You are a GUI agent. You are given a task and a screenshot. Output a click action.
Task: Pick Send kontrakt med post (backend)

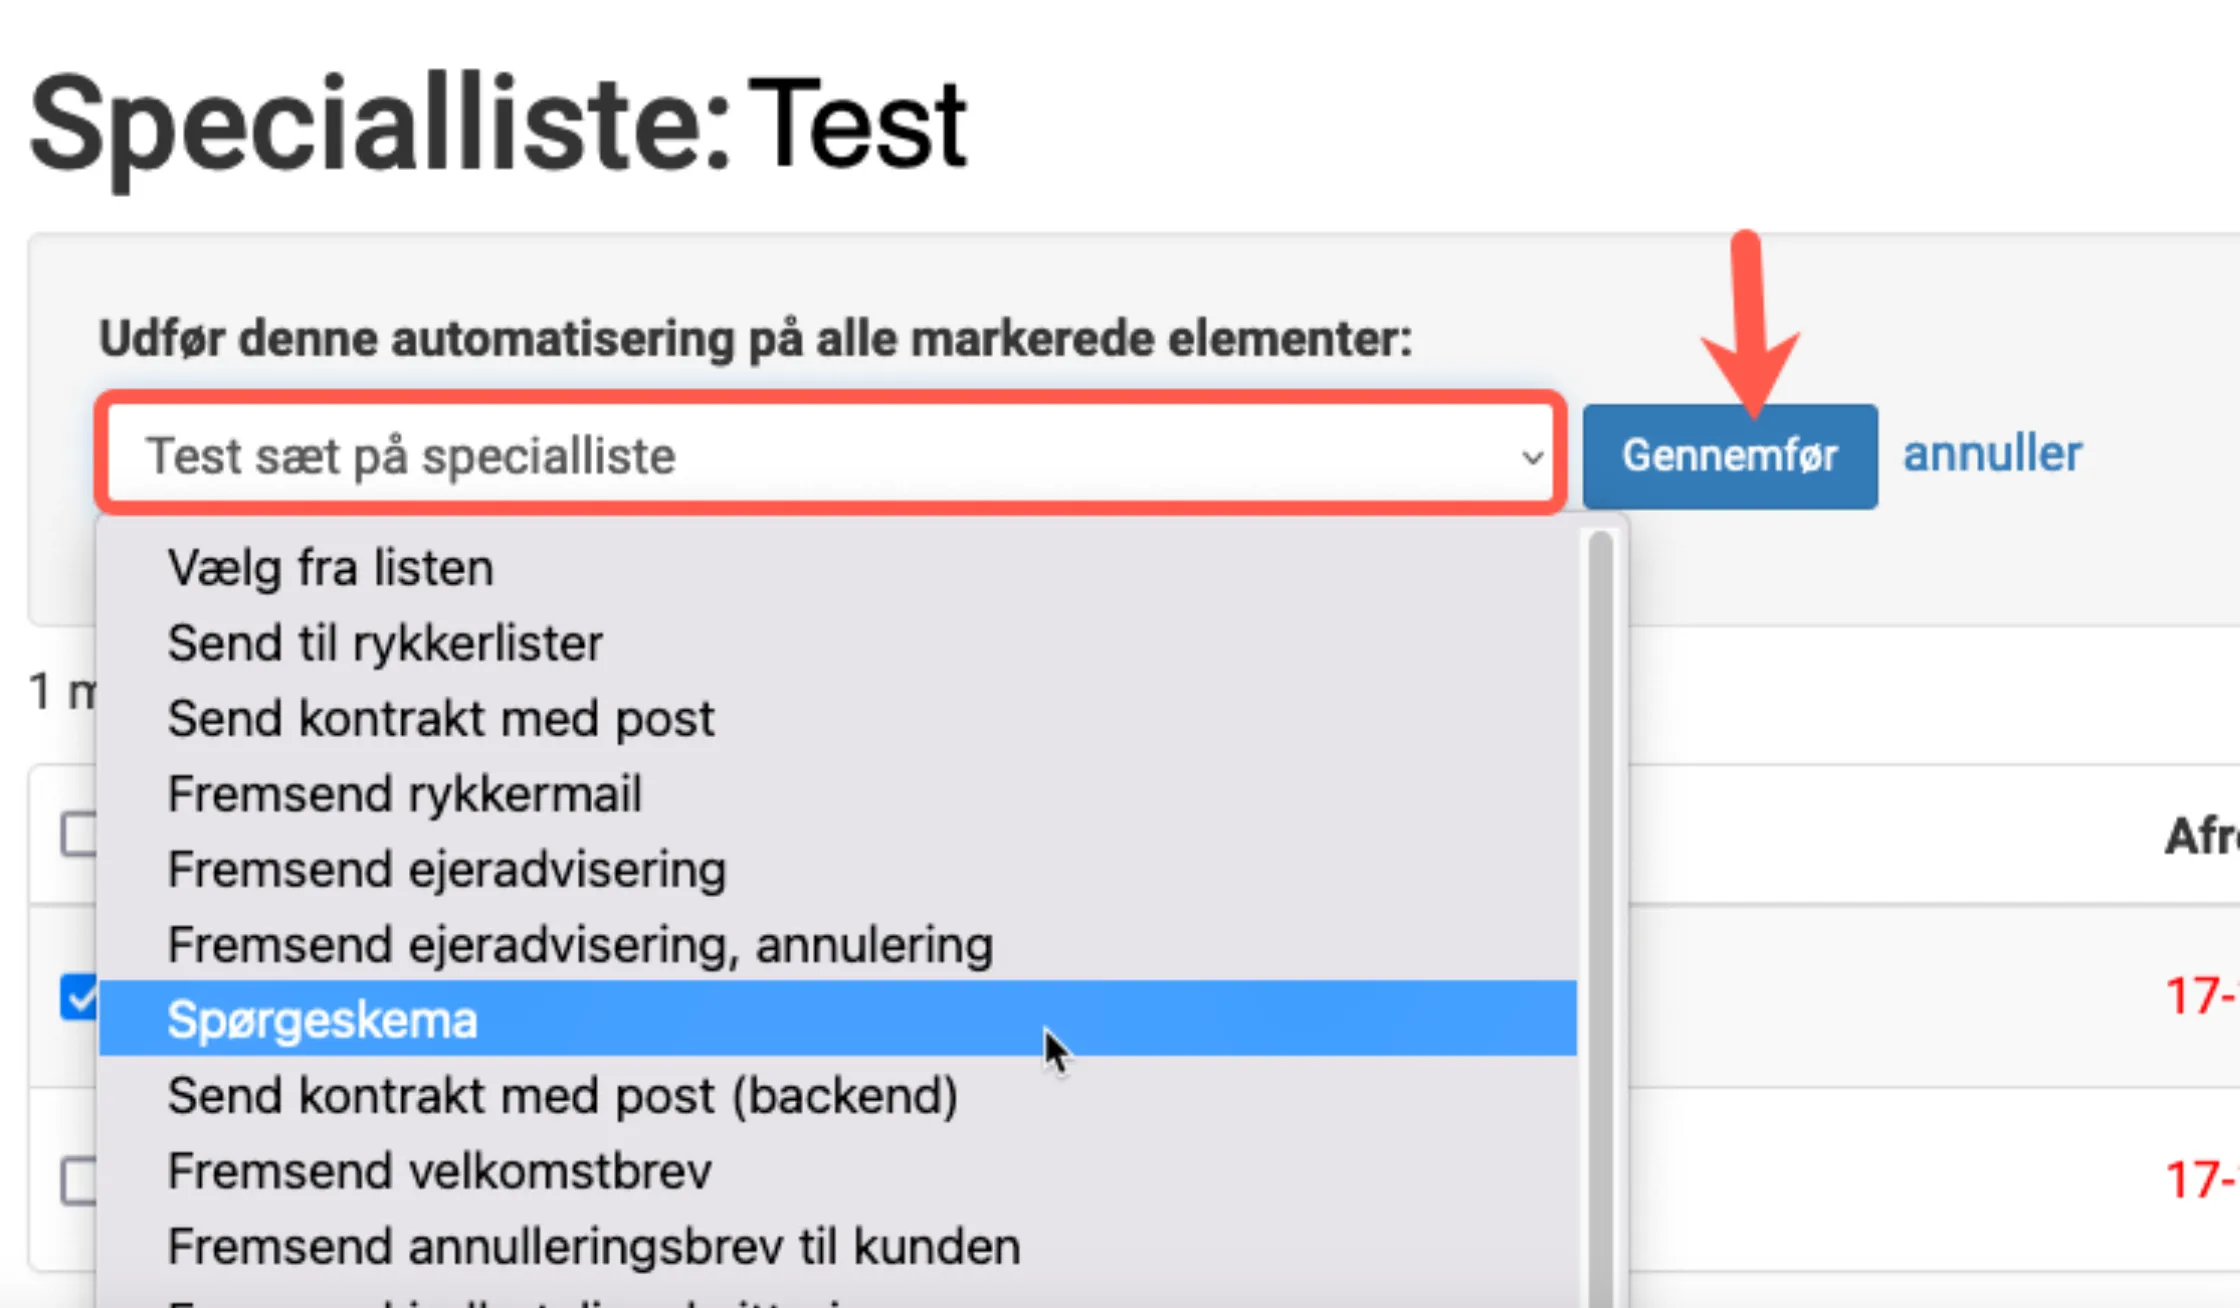point(561,1095)
